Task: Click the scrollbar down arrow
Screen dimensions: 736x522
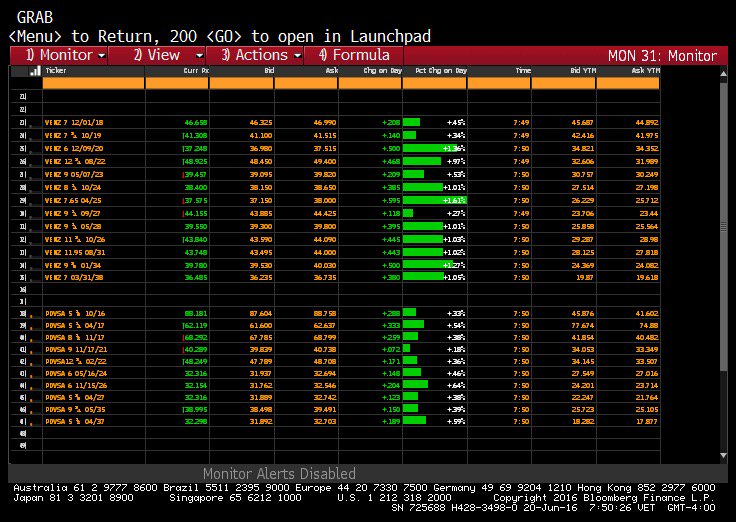Action: click(723, 455)
